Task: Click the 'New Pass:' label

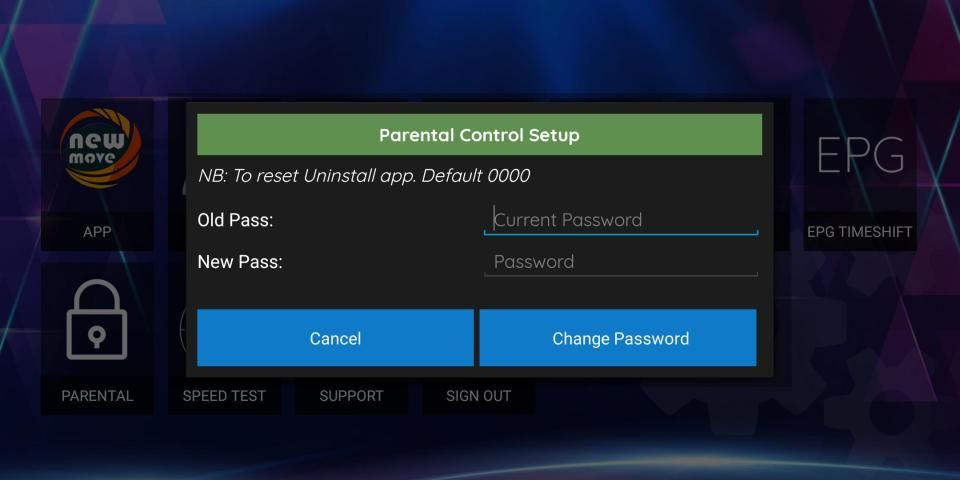Action: point(240,262)
